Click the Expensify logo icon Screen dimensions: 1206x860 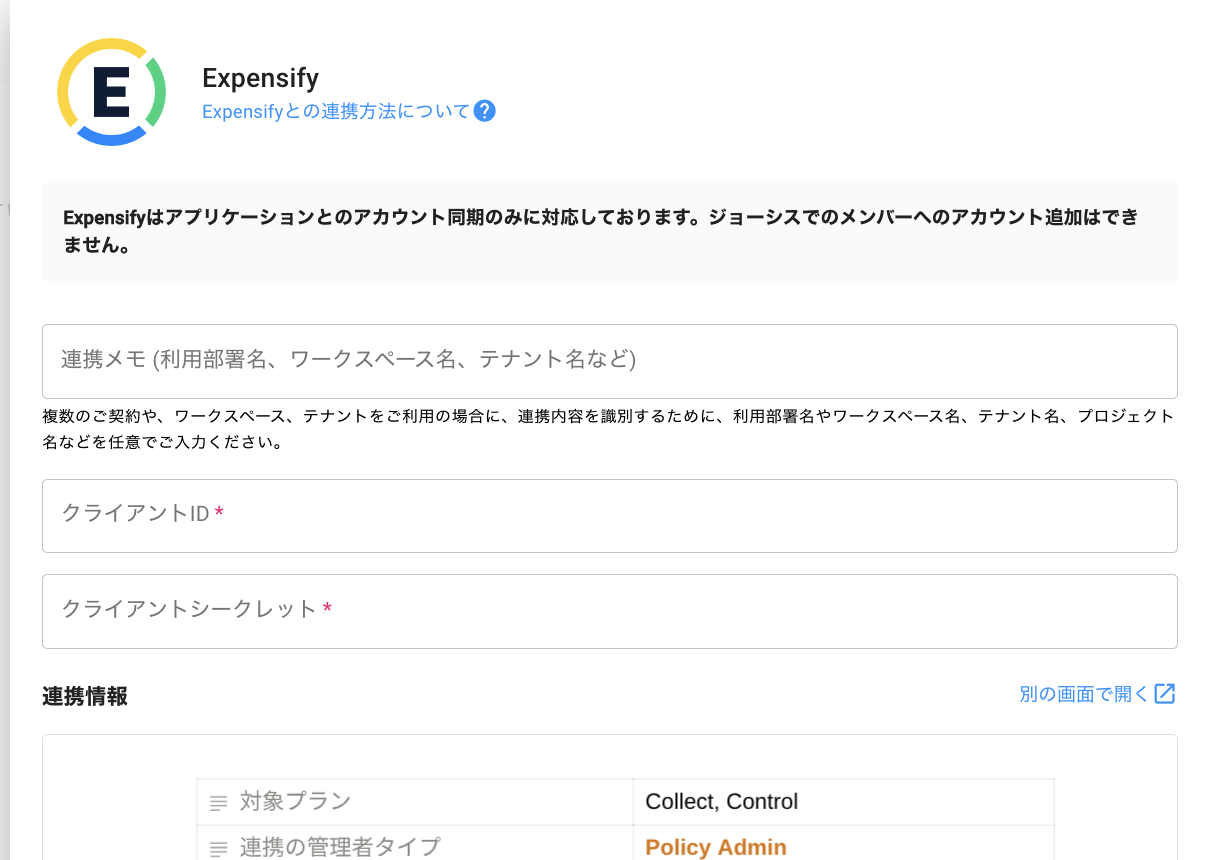[x=111, y=92]
